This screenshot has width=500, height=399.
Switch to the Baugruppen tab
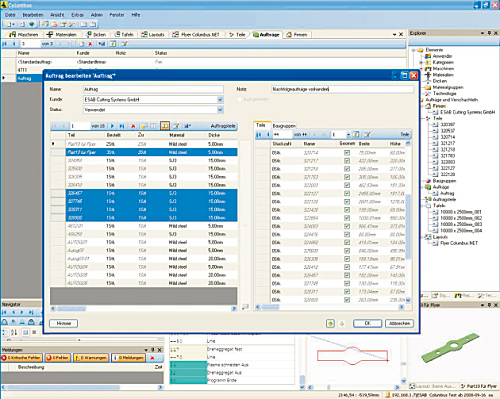coord(284,126)
